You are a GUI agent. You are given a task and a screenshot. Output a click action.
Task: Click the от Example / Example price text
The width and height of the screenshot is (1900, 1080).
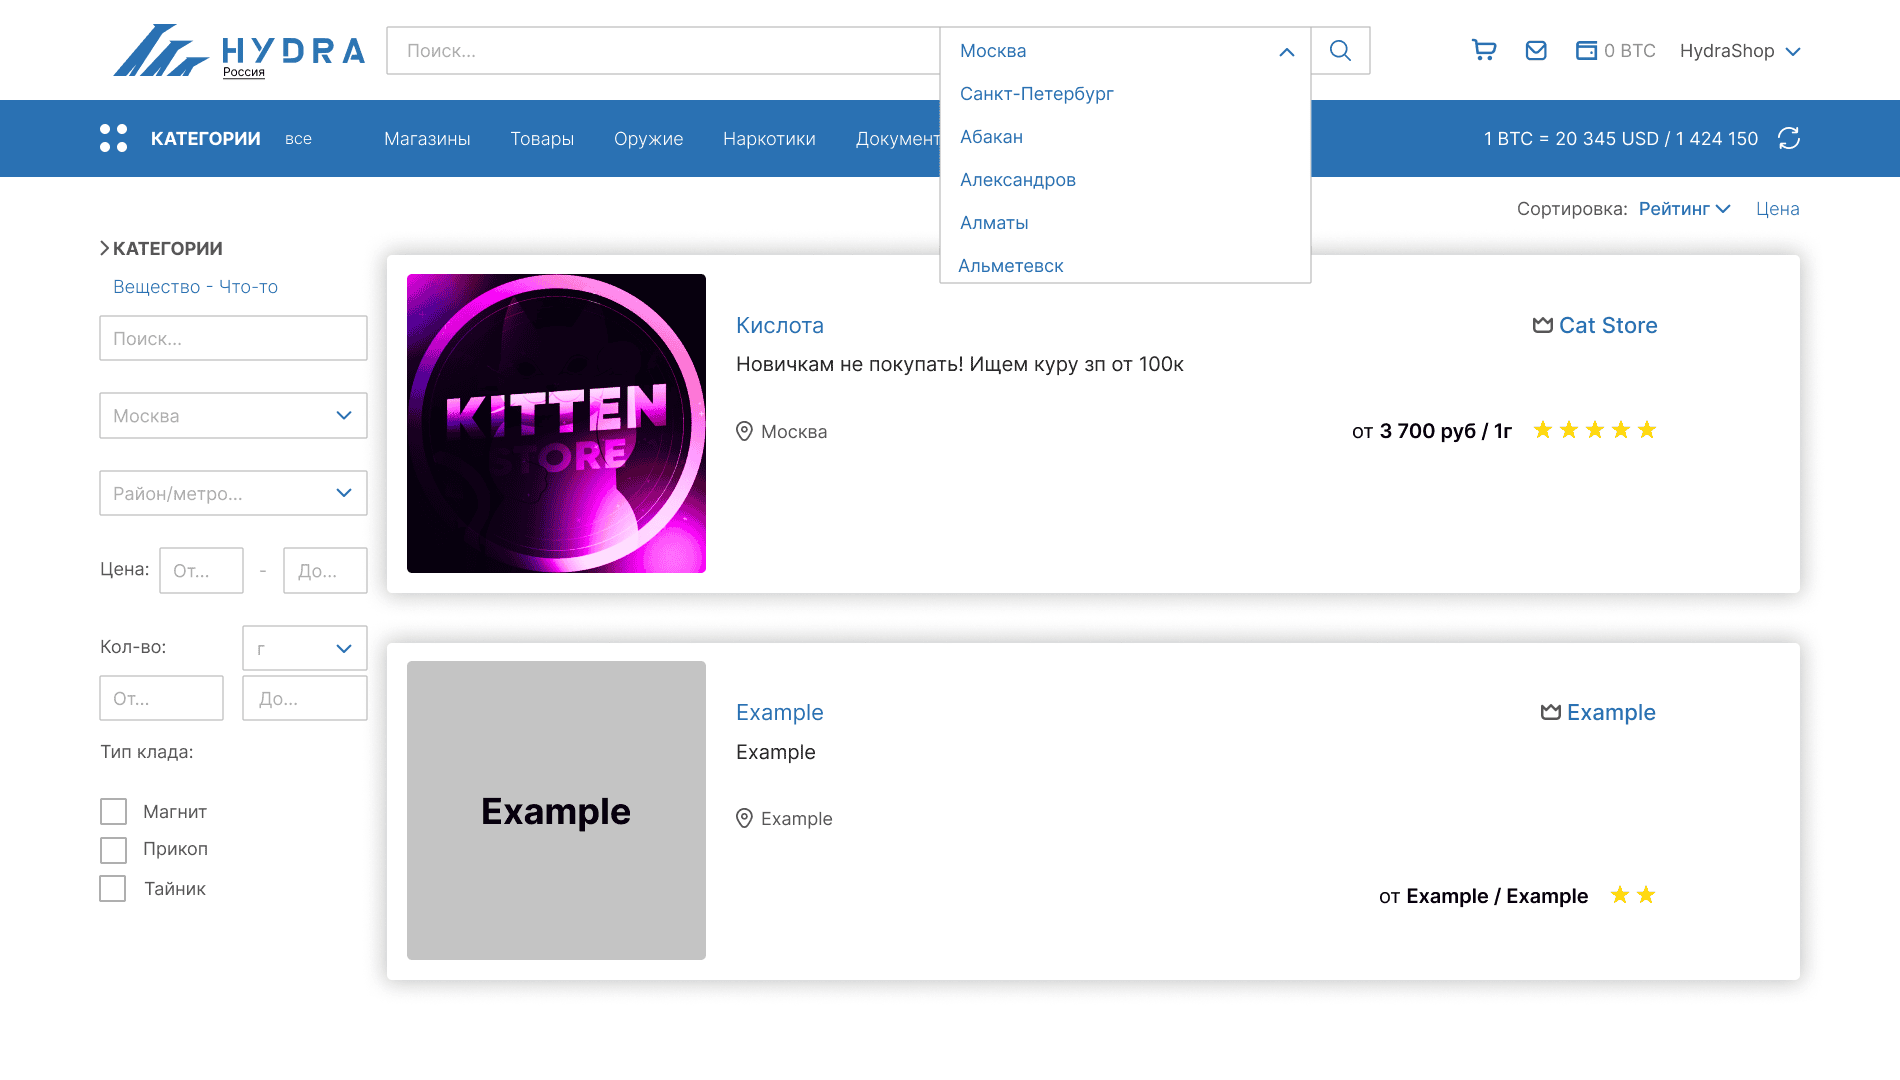click(1483, 896)
